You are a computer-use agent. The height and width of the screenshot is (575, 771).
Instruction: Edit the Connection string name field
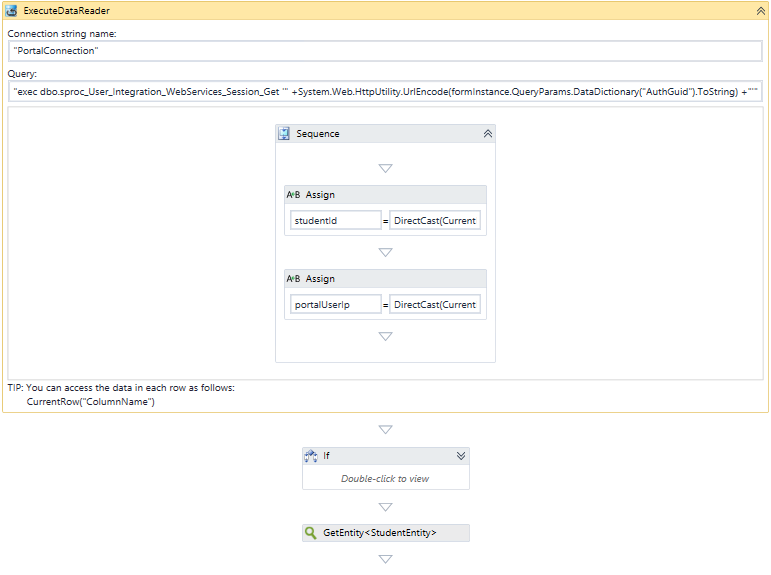[385, 51]
